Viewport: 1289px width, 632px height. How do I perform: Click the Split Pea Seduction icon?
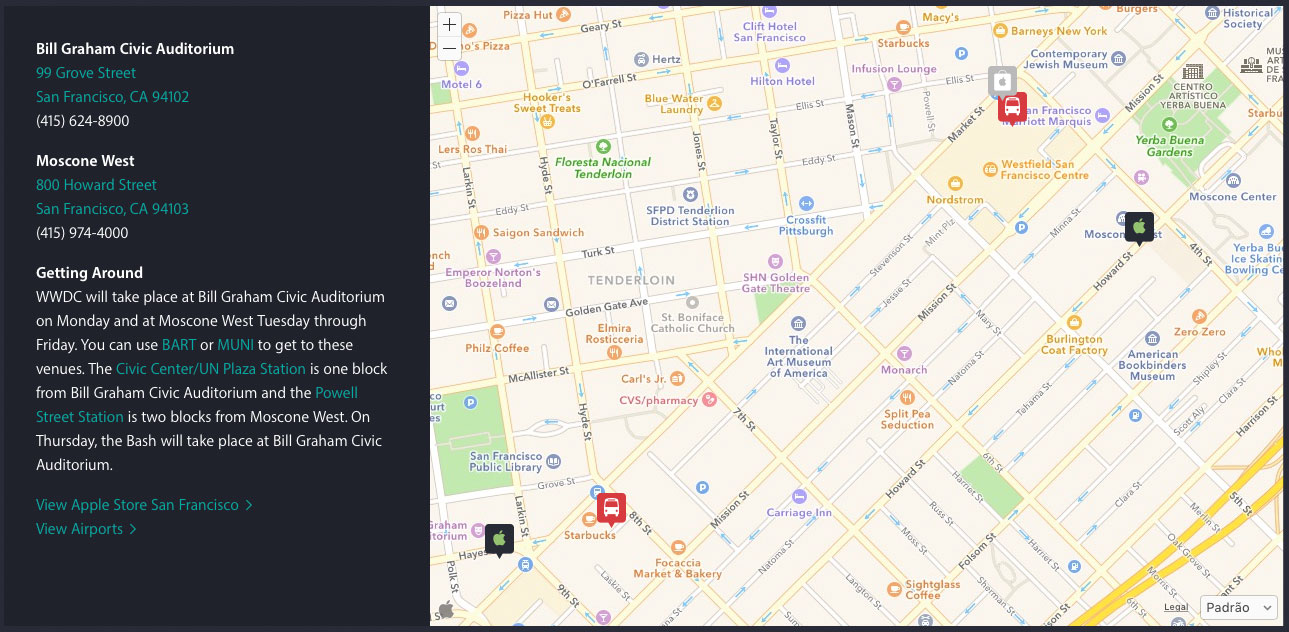tap(907, 398)
